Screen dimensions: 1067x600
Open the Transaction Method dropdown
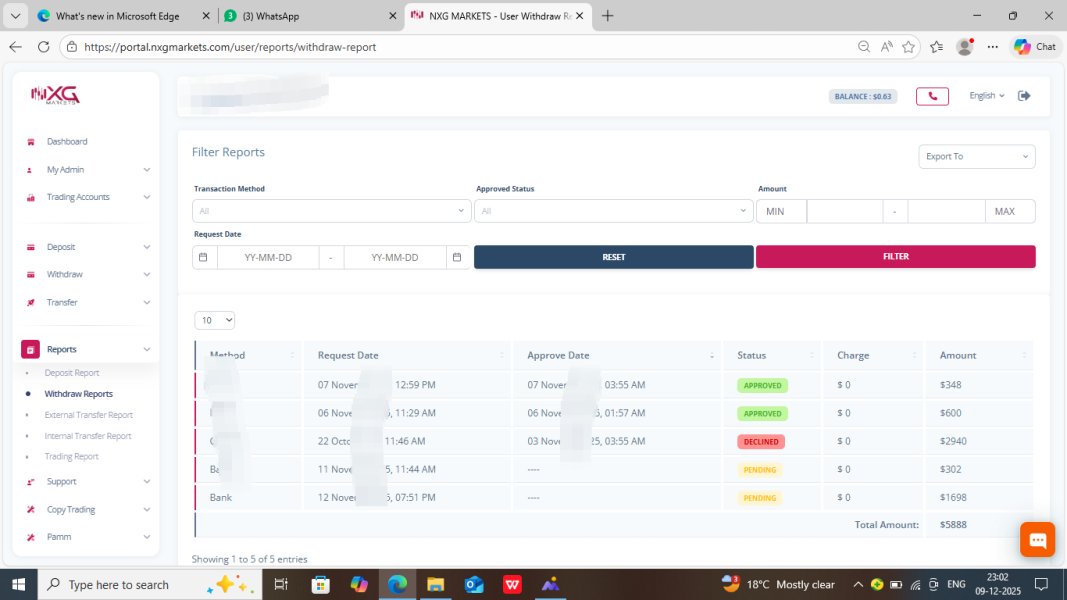pyautogui.click(x=331, y=211)
